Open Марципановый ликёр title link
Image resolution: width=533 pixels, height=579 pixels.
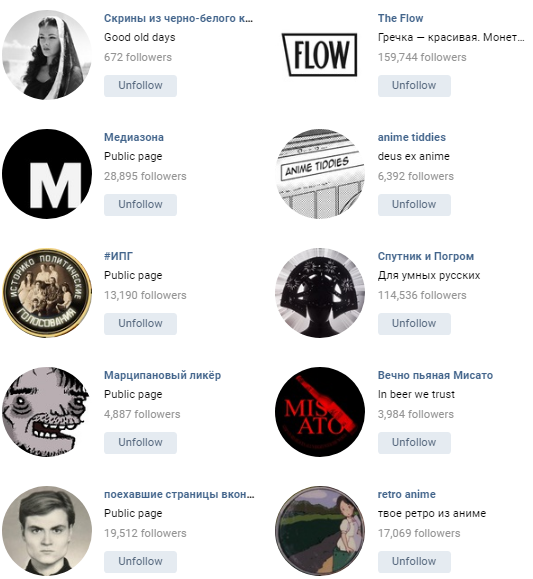163,375
